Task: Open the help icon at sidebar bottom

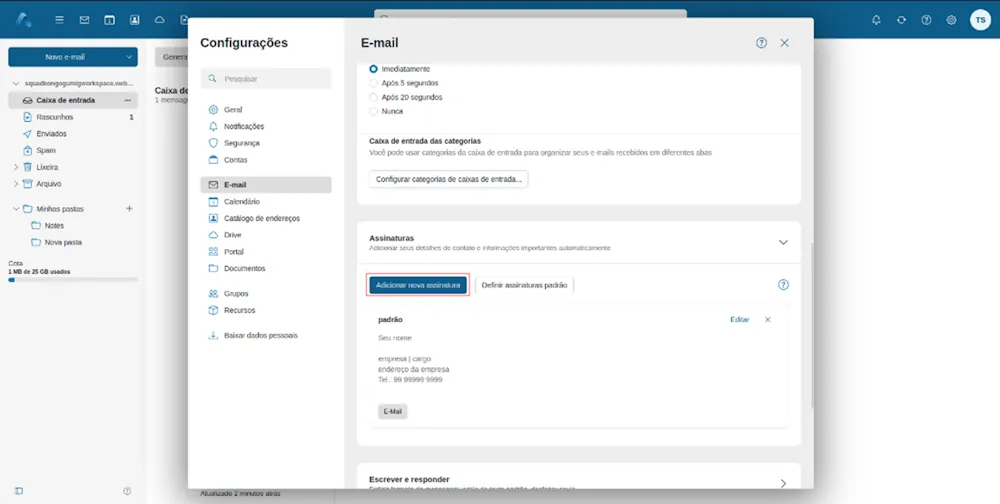Action: pyautogui.click(x=127, y=491)
